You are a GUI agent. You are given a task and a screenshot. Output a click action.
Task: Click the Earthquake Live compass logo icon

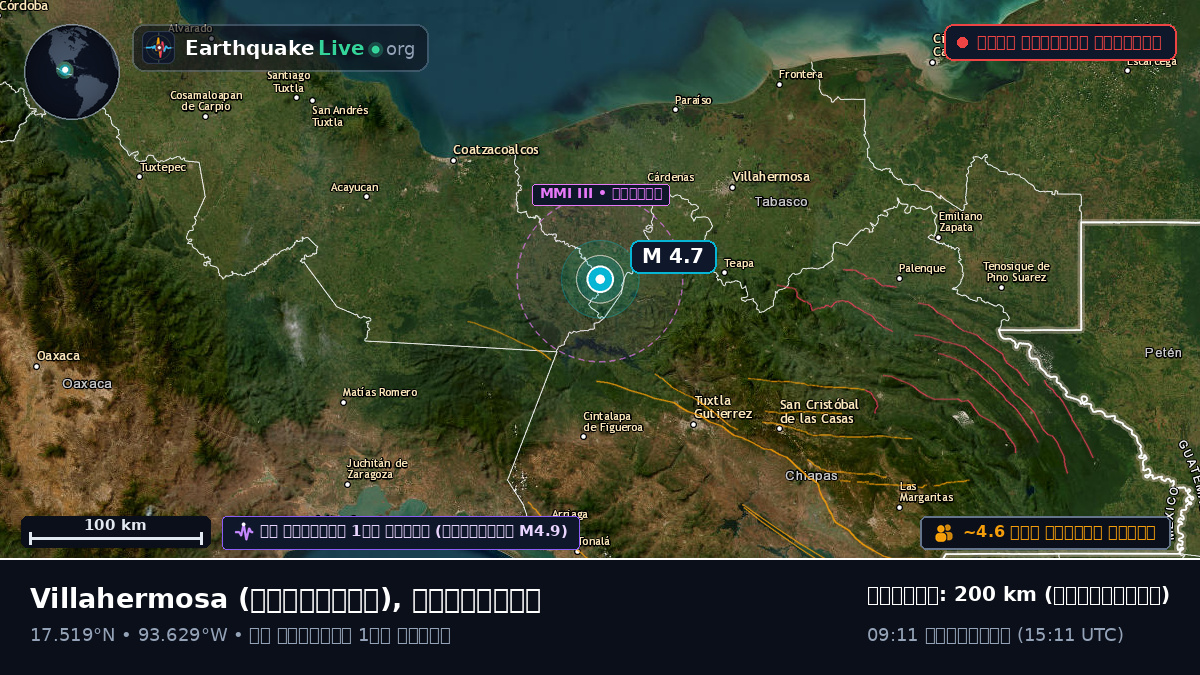pyautogui.click(x=159, y=48)
